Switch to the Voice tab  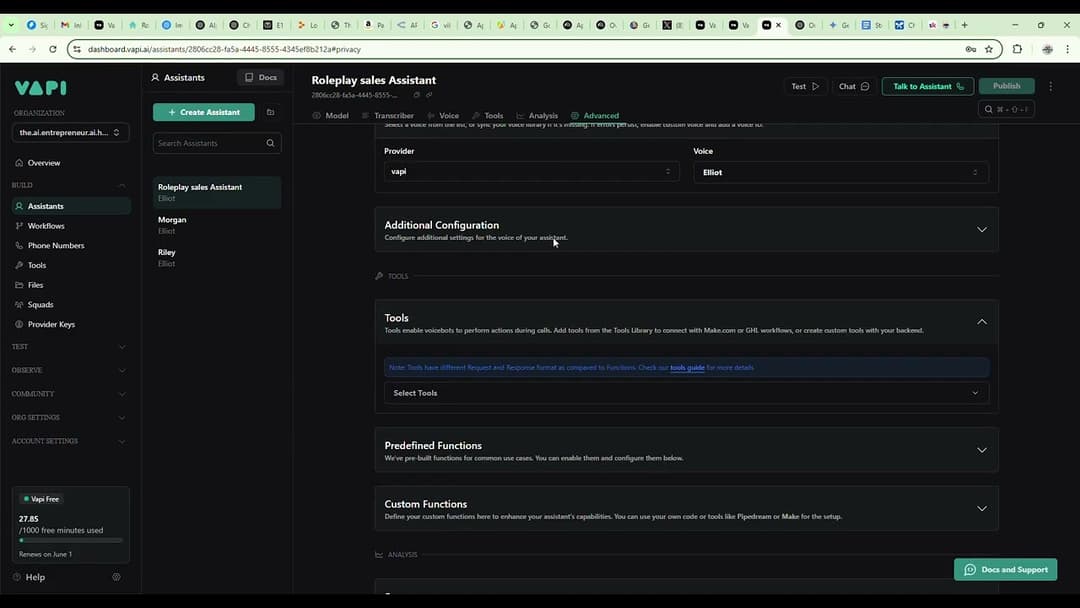[443, 116]
